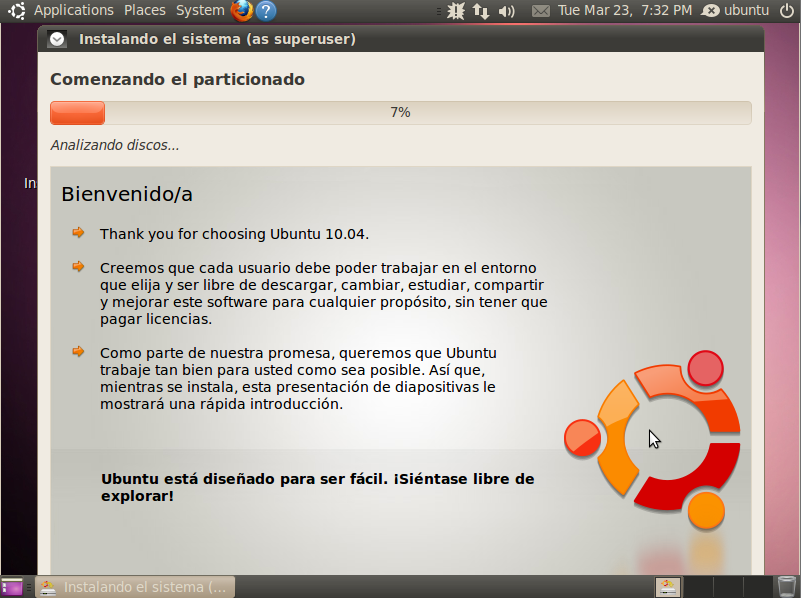Select Instalando el sistema taskbar entry
The height and width of the screenshot is (598, 801).
[x=135, y=587]
